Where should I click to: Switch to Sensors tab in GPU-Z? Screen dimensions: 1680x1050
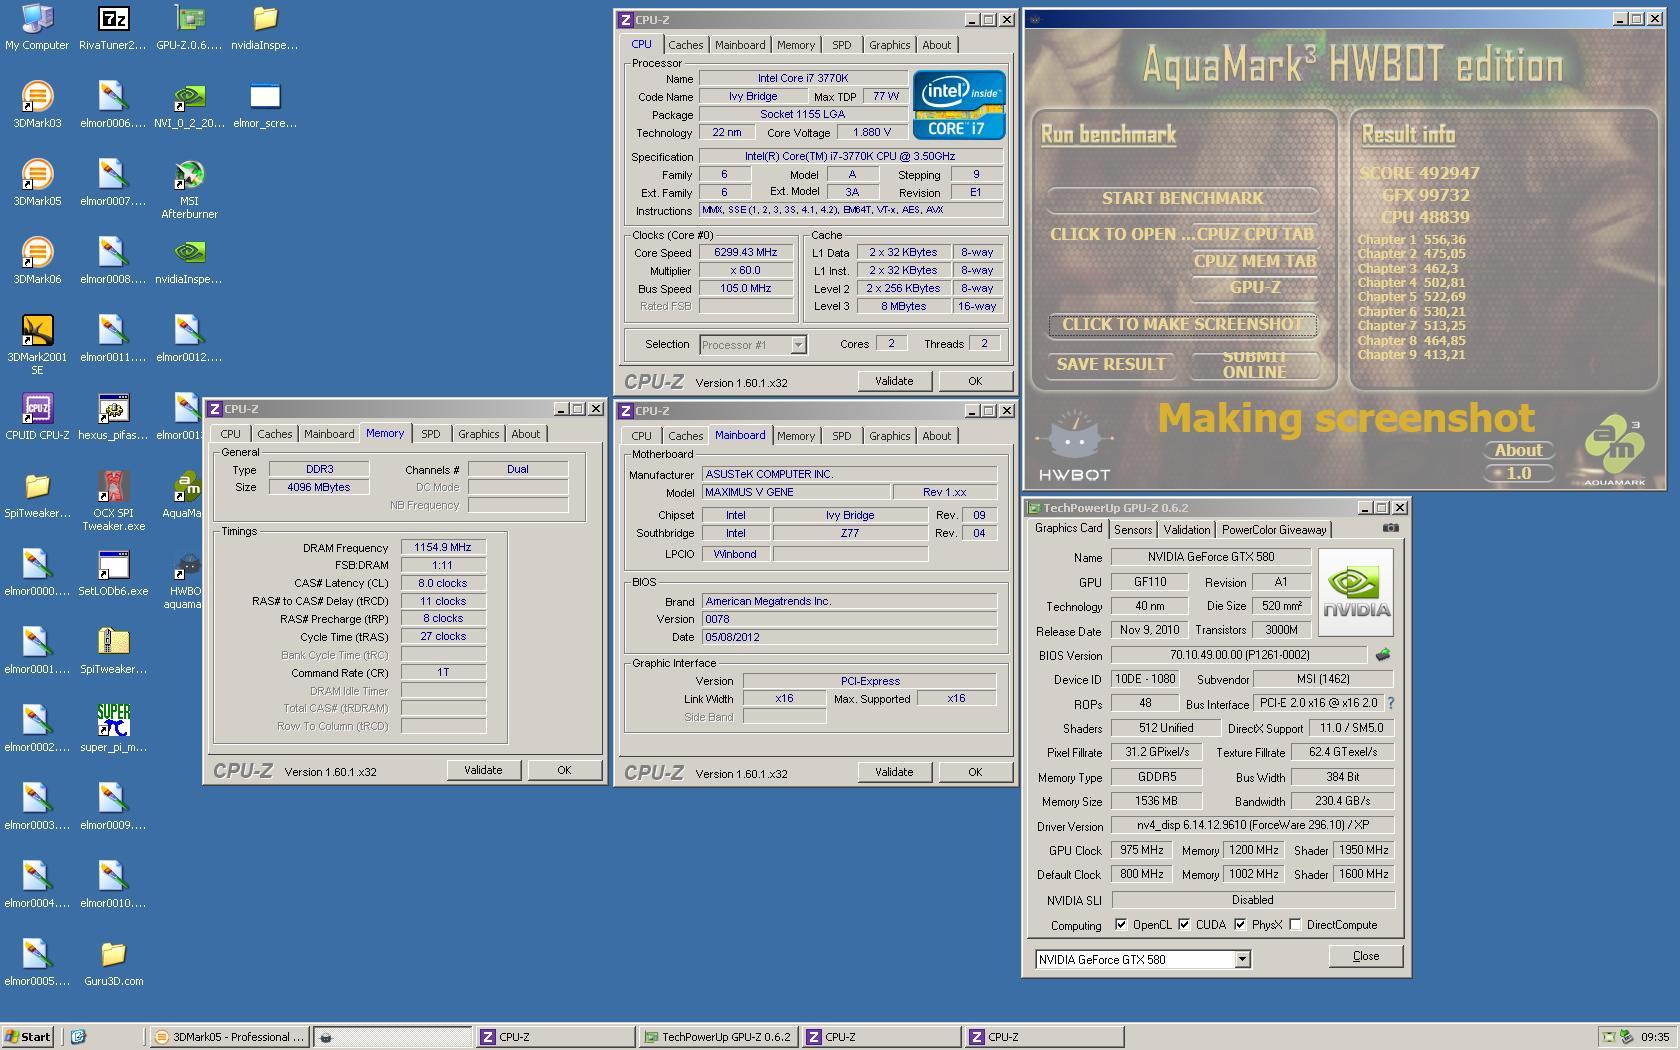click(x=1133, y=530)
